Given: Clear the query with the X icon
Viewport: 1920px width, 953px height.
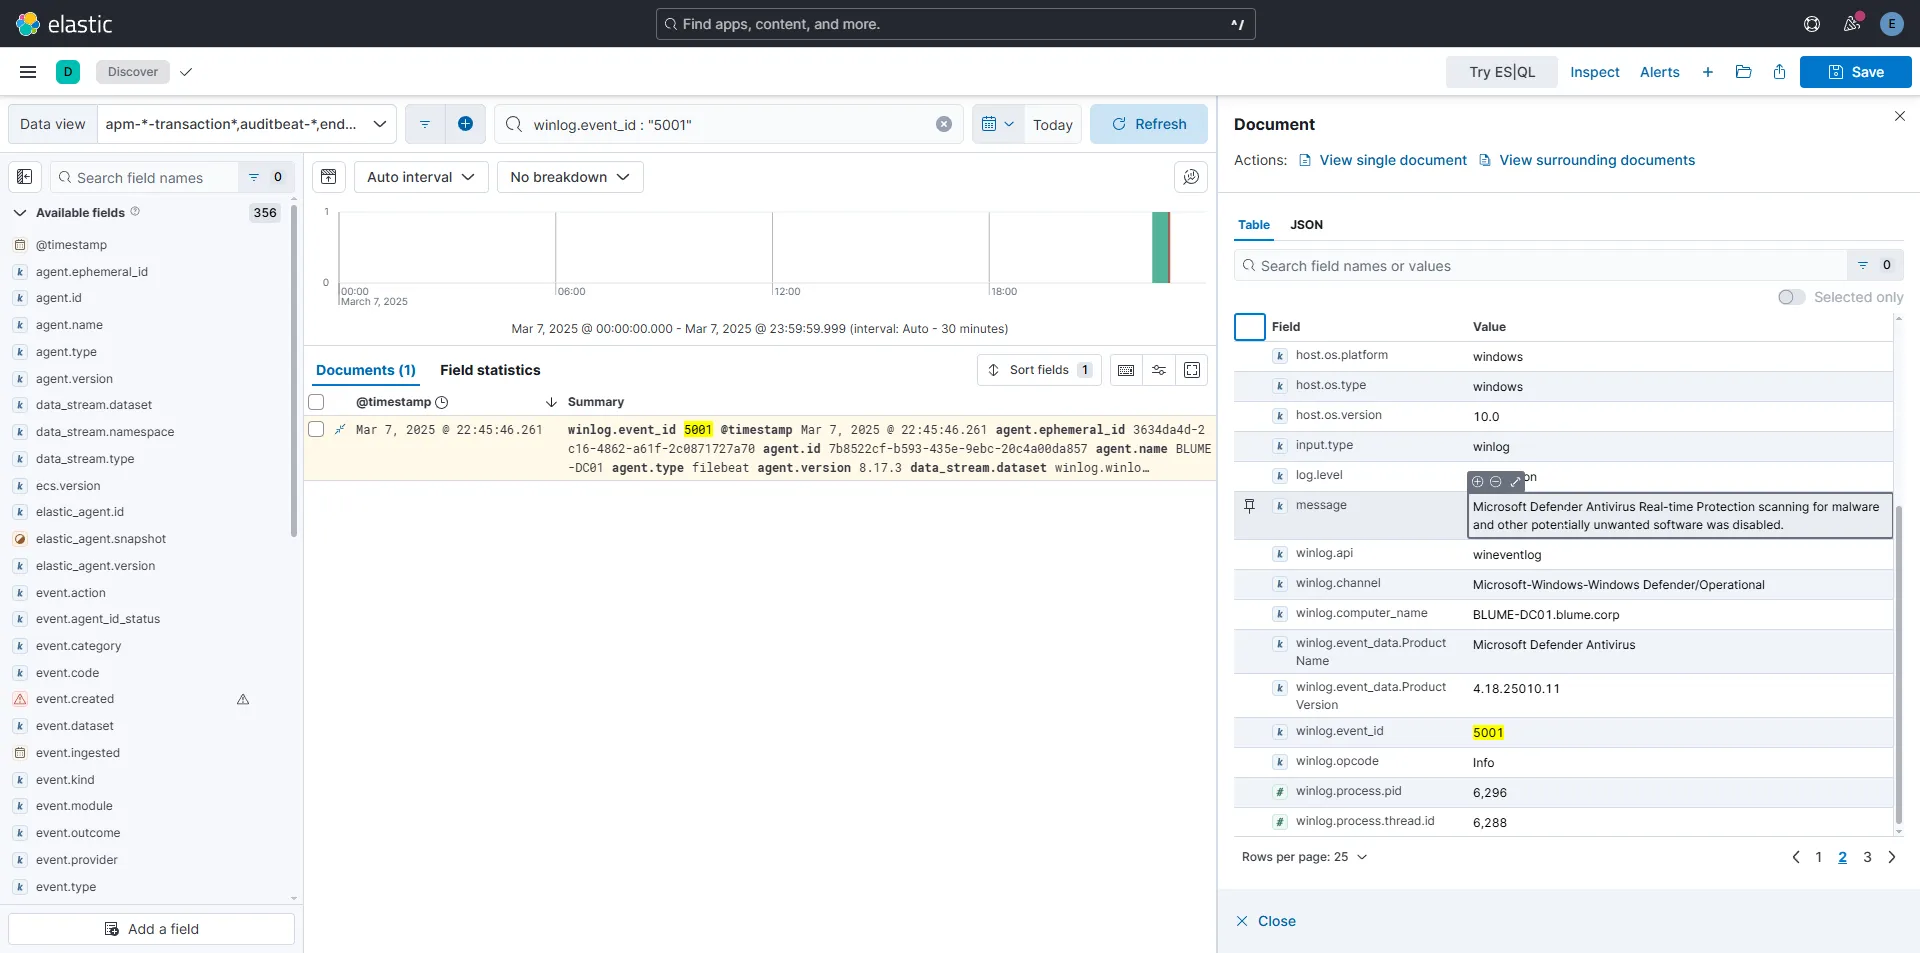Looking at the screenshot, I should click(x=943, y=124).
